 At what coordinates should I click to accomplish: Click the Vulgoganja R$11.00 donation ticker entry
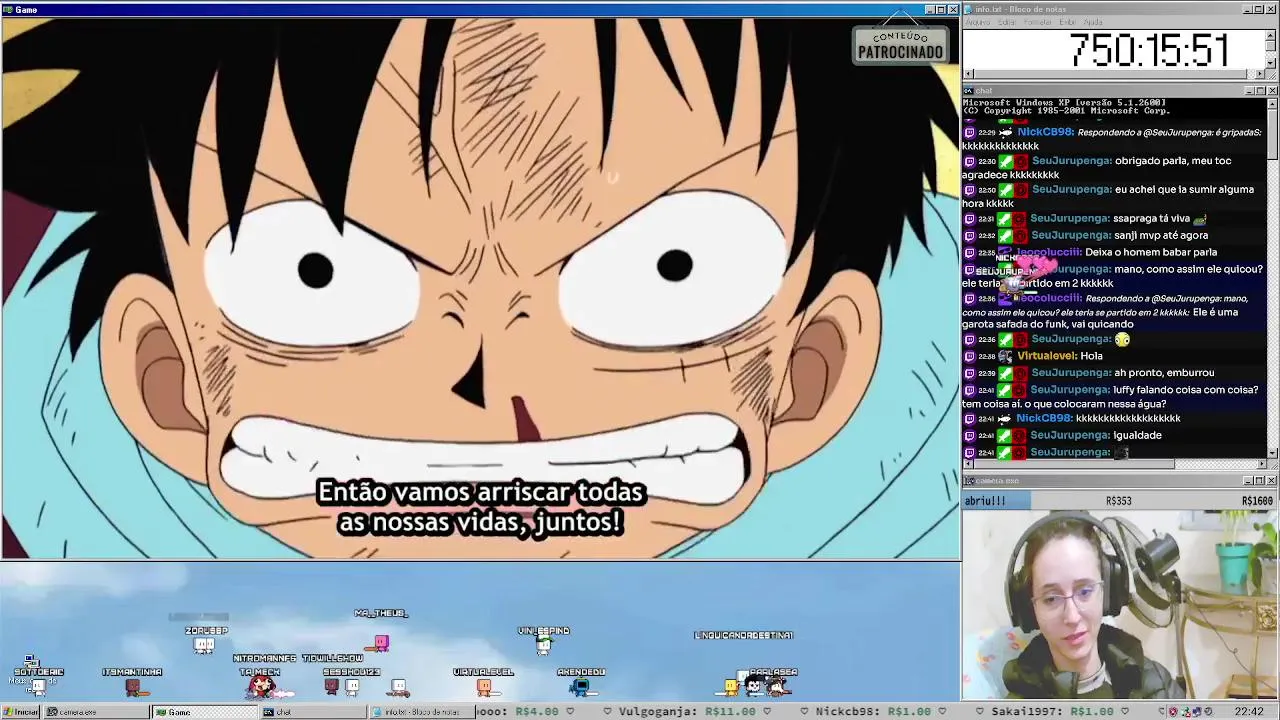pos(687,712)
